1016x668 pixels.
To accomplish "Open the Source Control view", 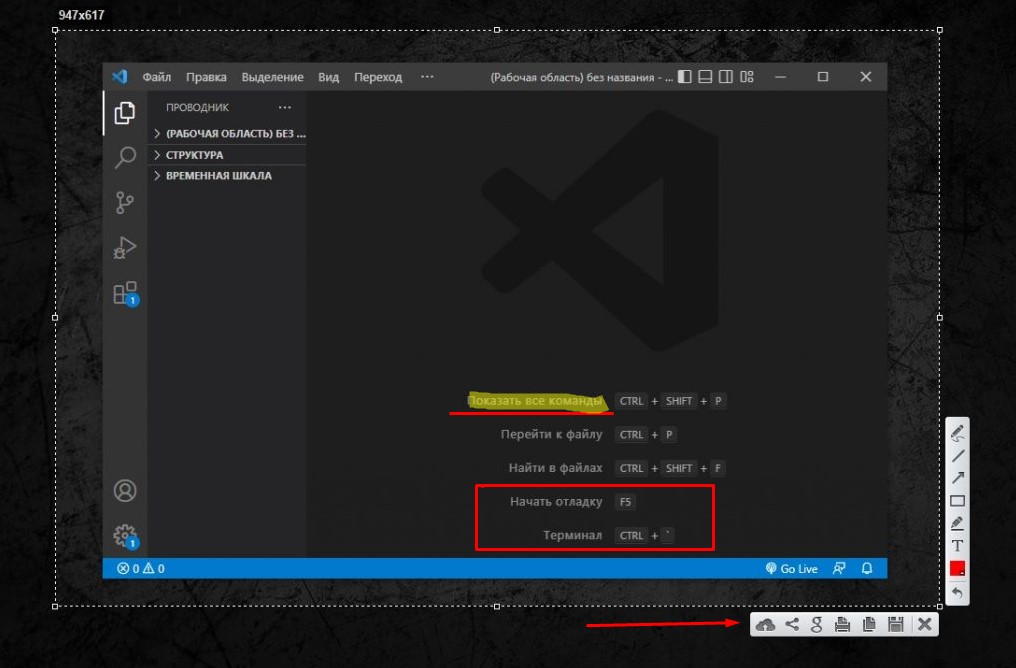I will (x=124, y=202).
